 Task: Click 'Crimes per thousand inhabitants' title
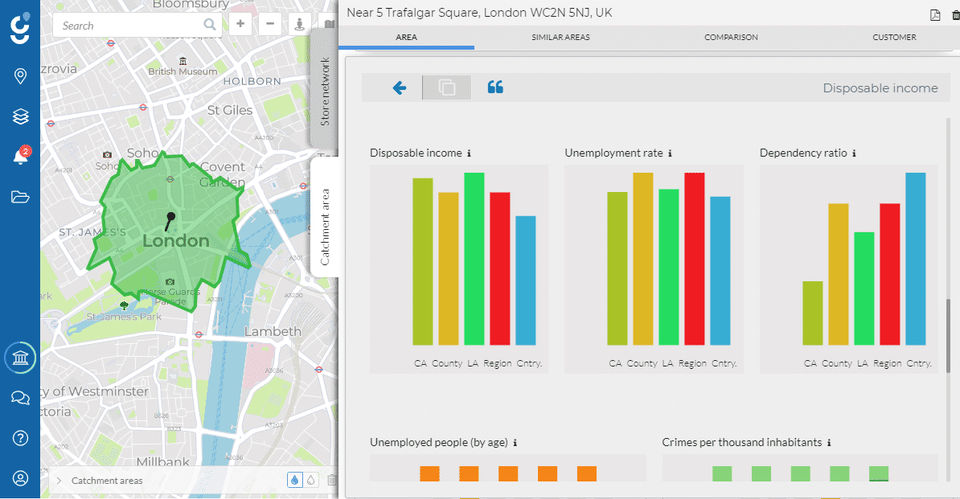pyautogui.click(x=741, y=442)
